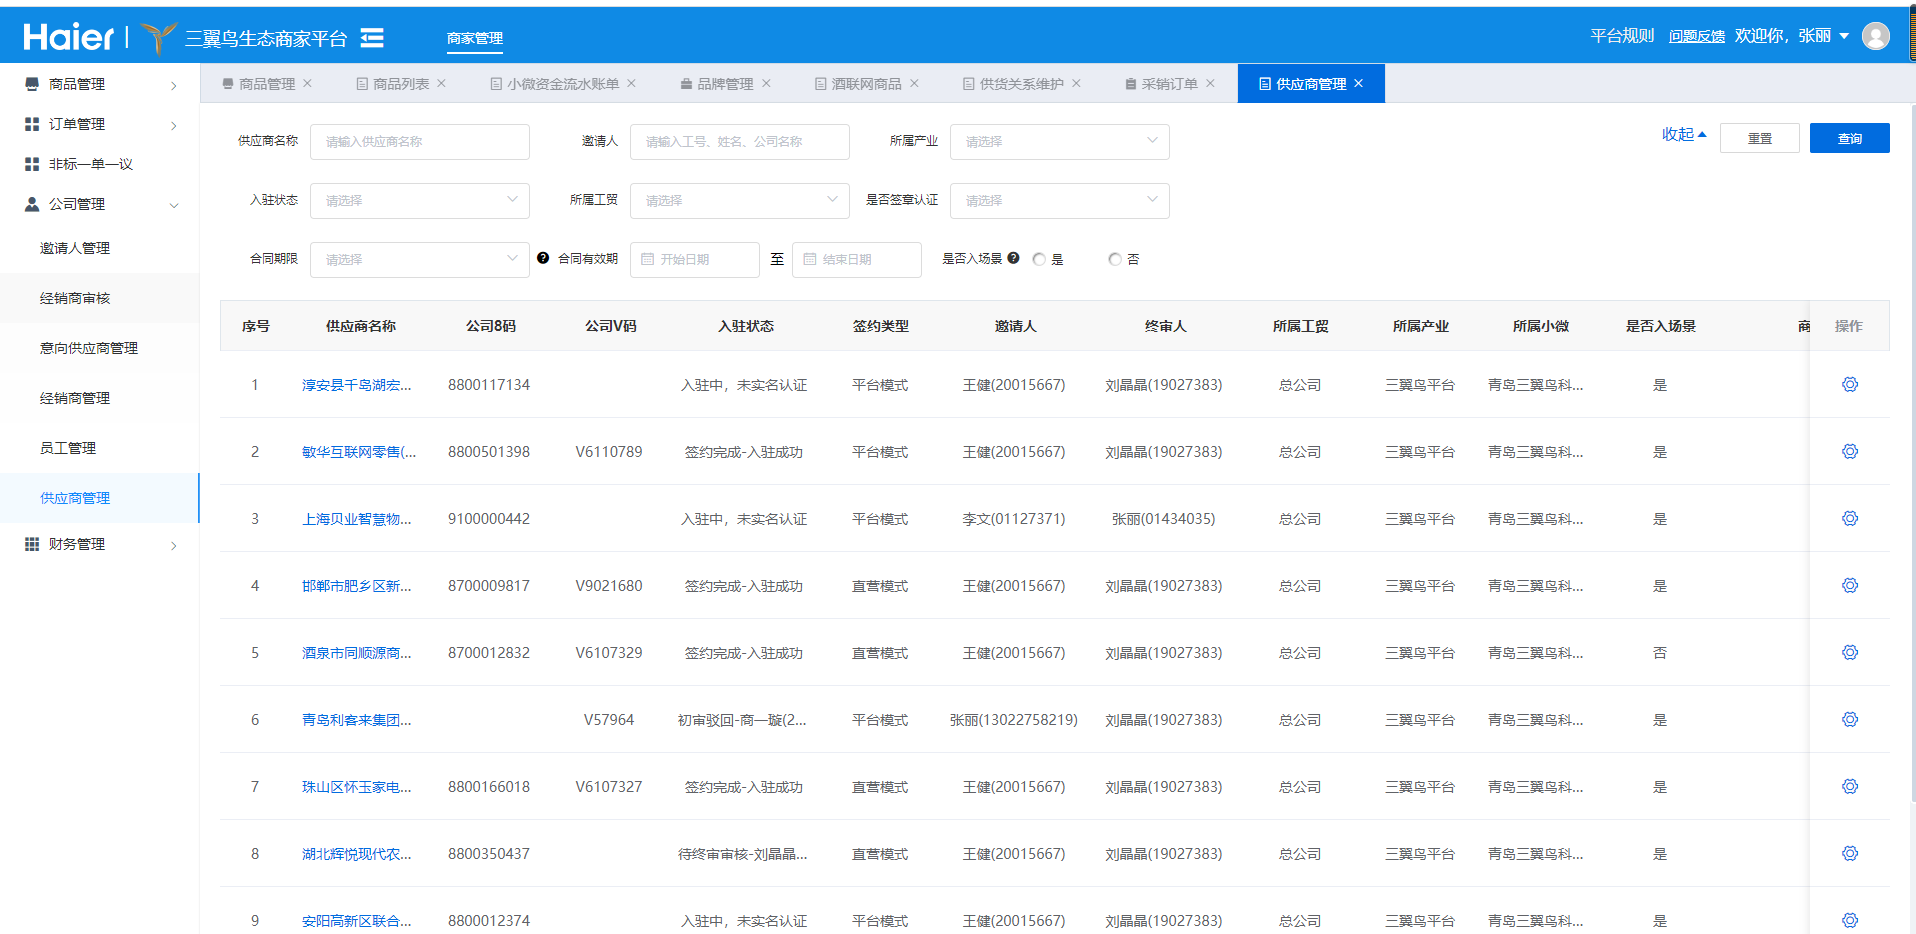
Task: Open the gear action for row 9
Action: [1849, 920]
